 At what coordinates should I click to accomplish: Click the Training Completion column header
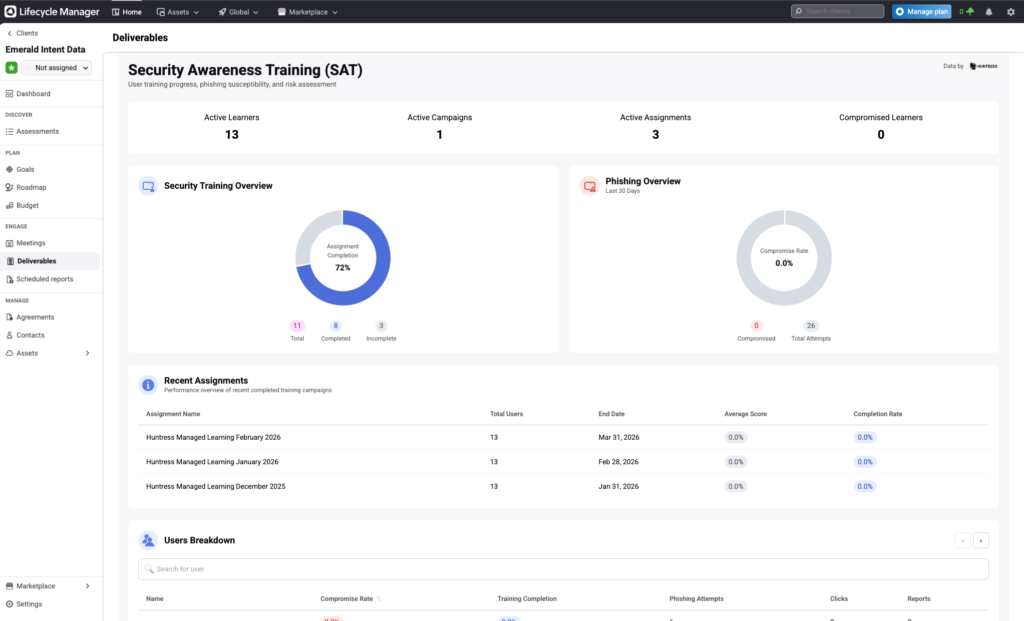tap(527, 599)
